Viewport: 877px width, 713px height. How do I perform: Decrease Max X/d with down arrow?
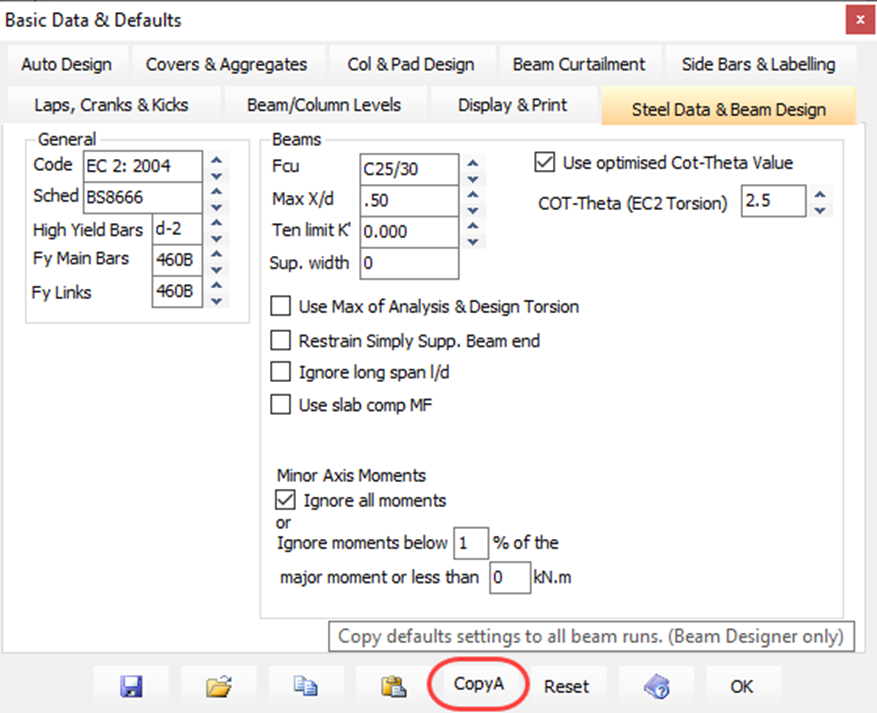473,211
